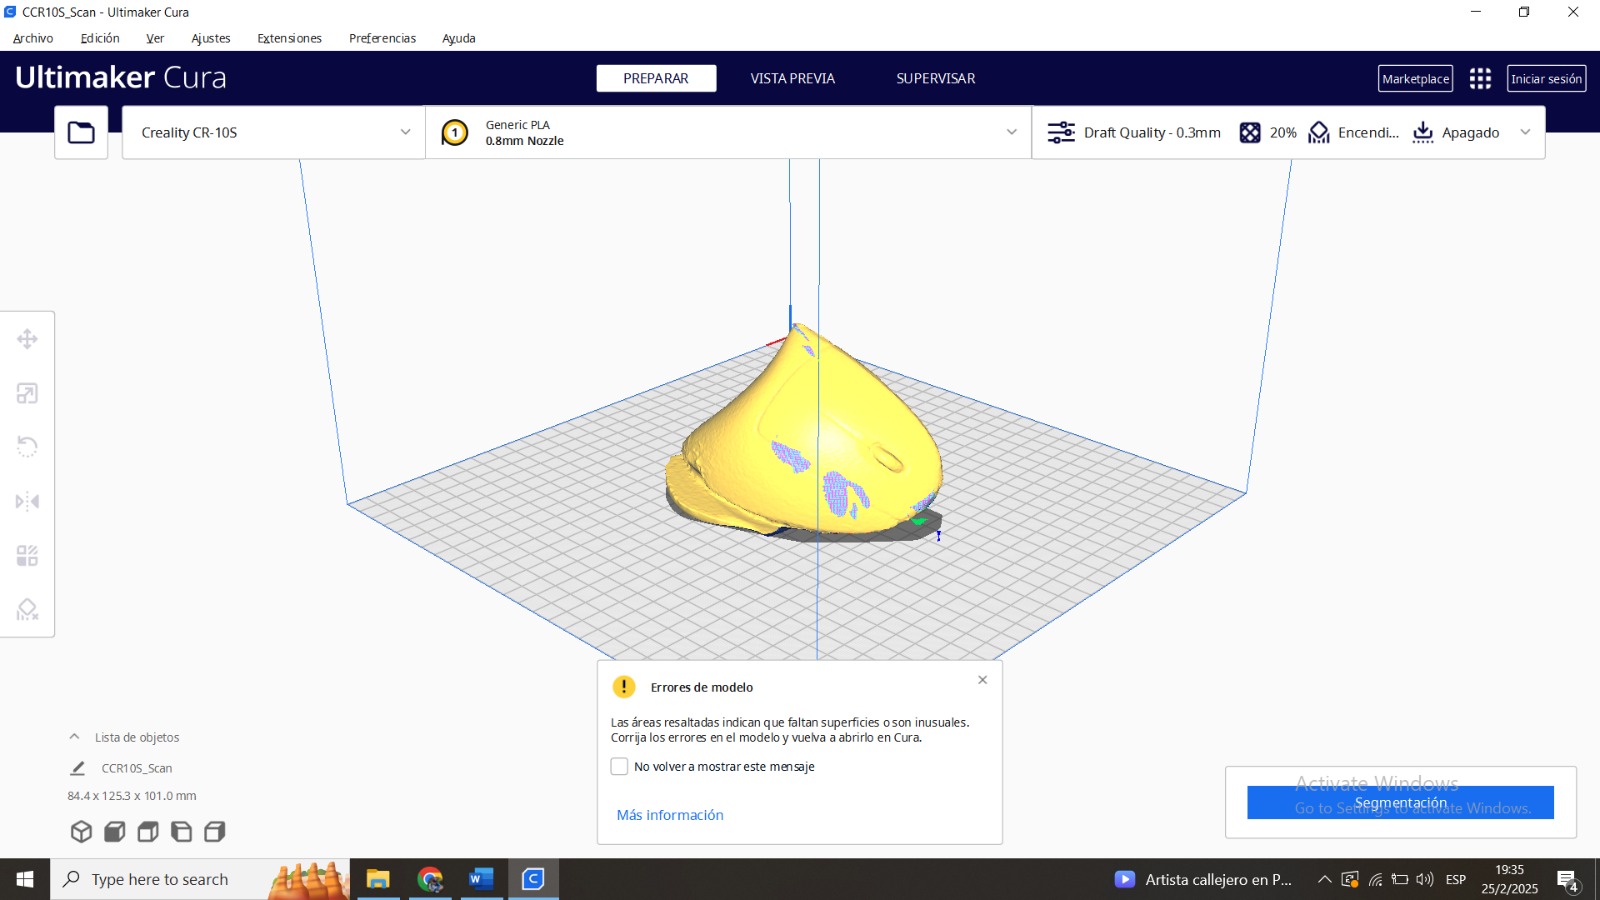Select CCR10S_Scan in object list

[x=137, y=768]
